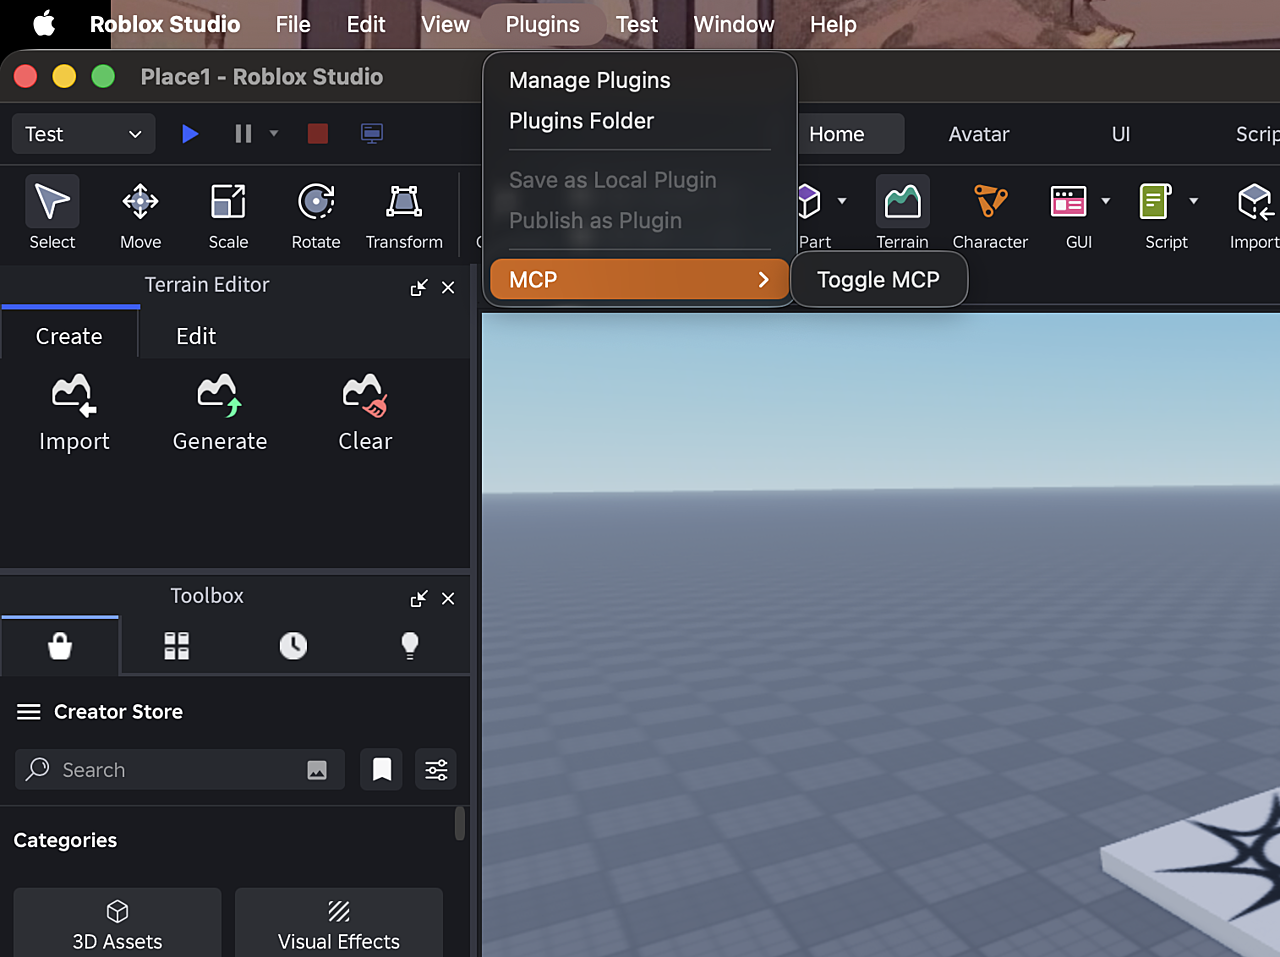Expand the Script dropdown arrow

coord(1194,201)
